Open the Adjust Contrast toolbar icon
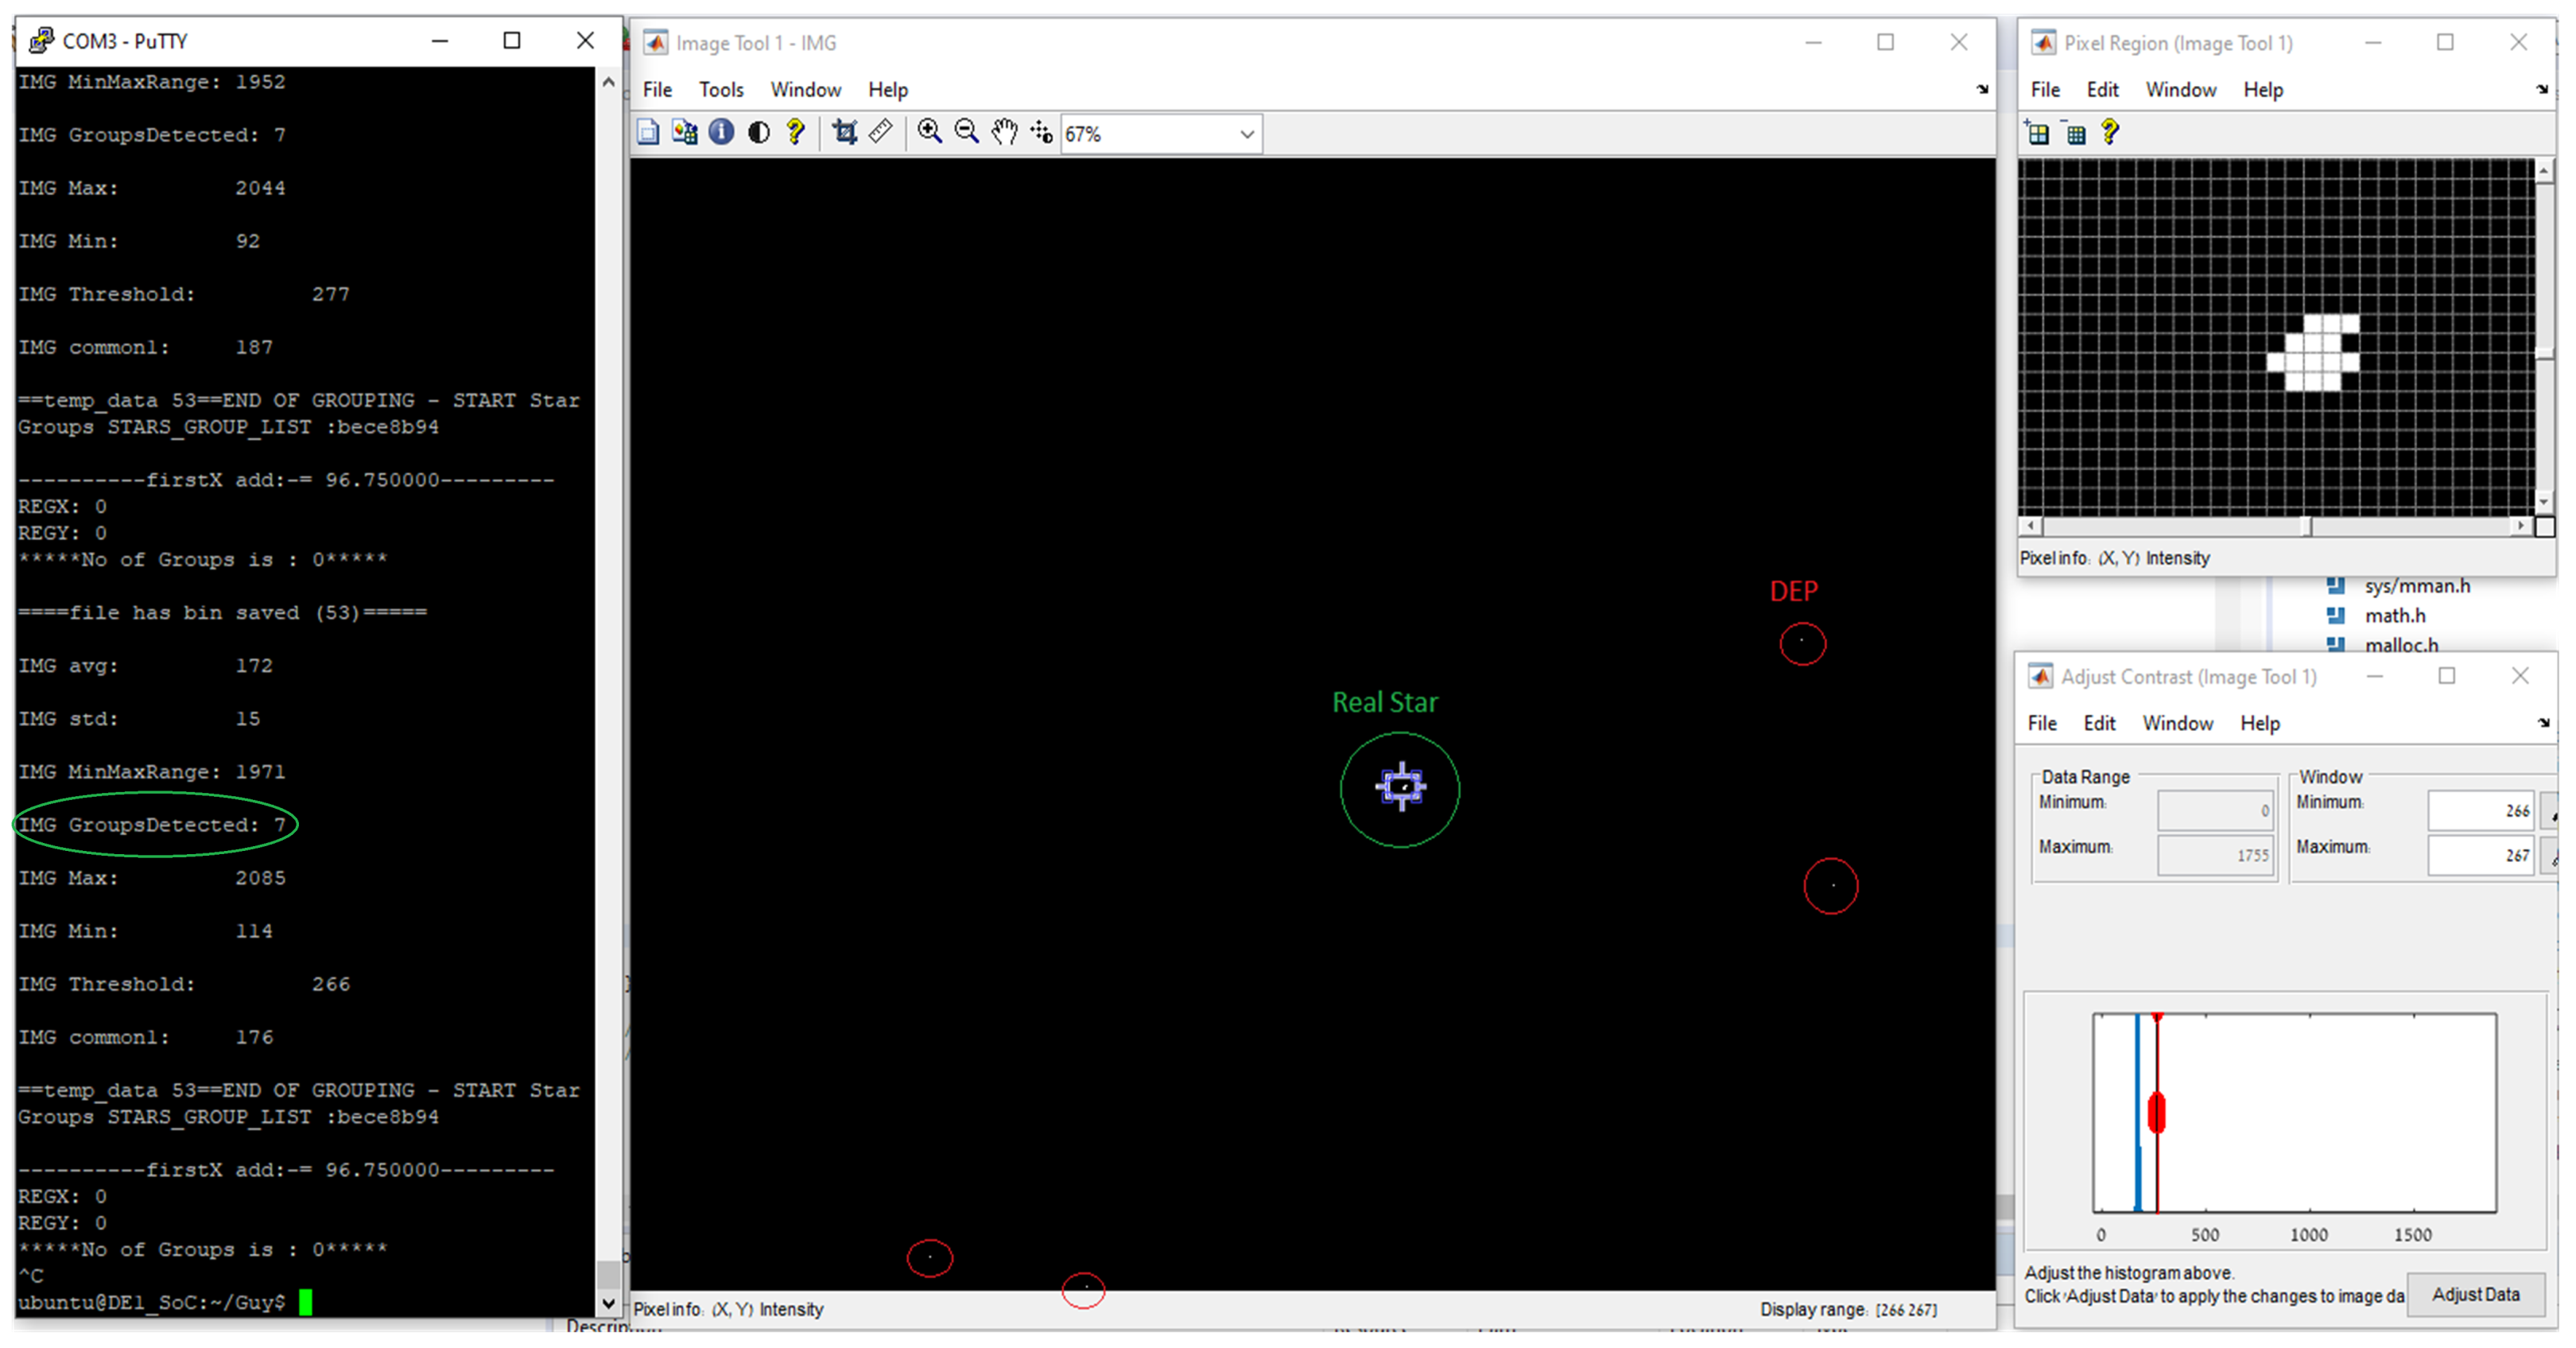 coord(758,132)
